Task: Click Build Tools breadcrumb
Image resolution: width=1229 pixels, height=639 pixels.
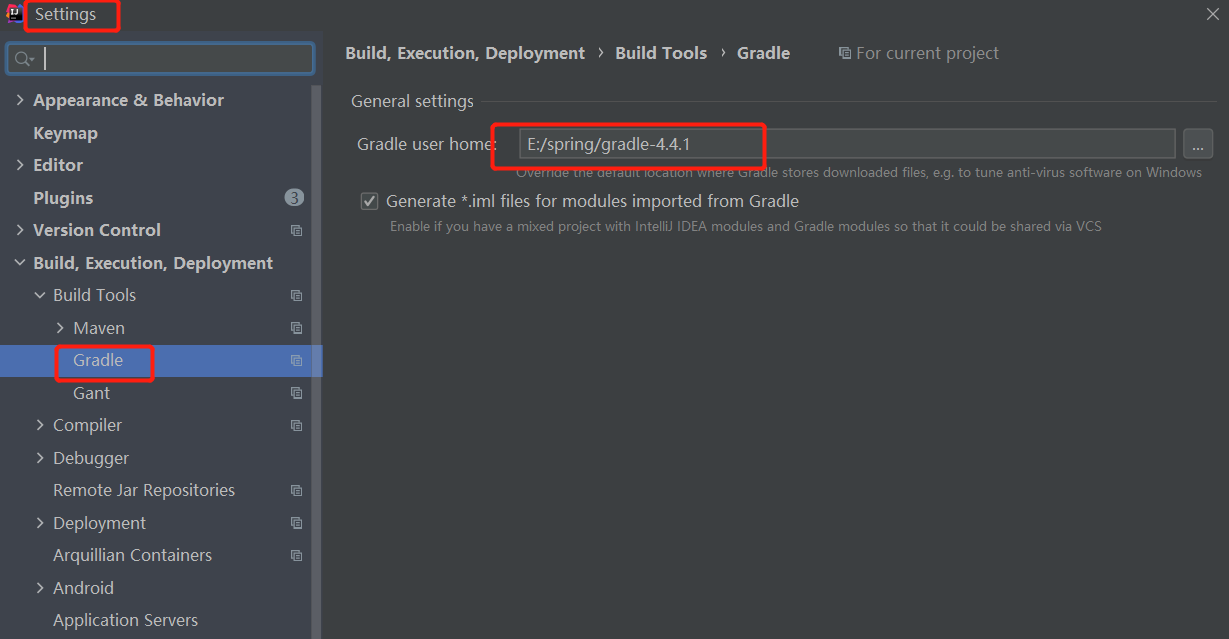Action: (x=661, y=53)
